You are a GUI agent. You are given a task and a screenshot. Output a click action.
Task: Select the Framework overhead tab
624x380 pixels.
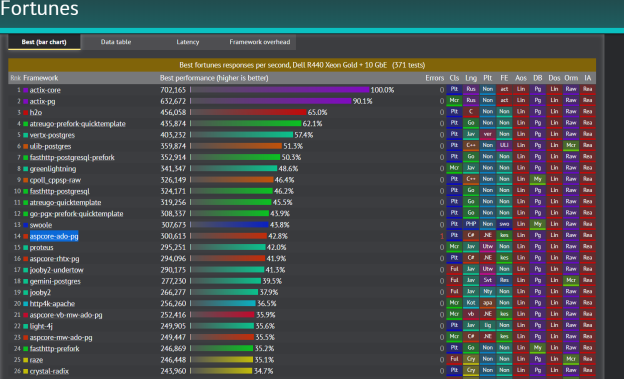259,42
